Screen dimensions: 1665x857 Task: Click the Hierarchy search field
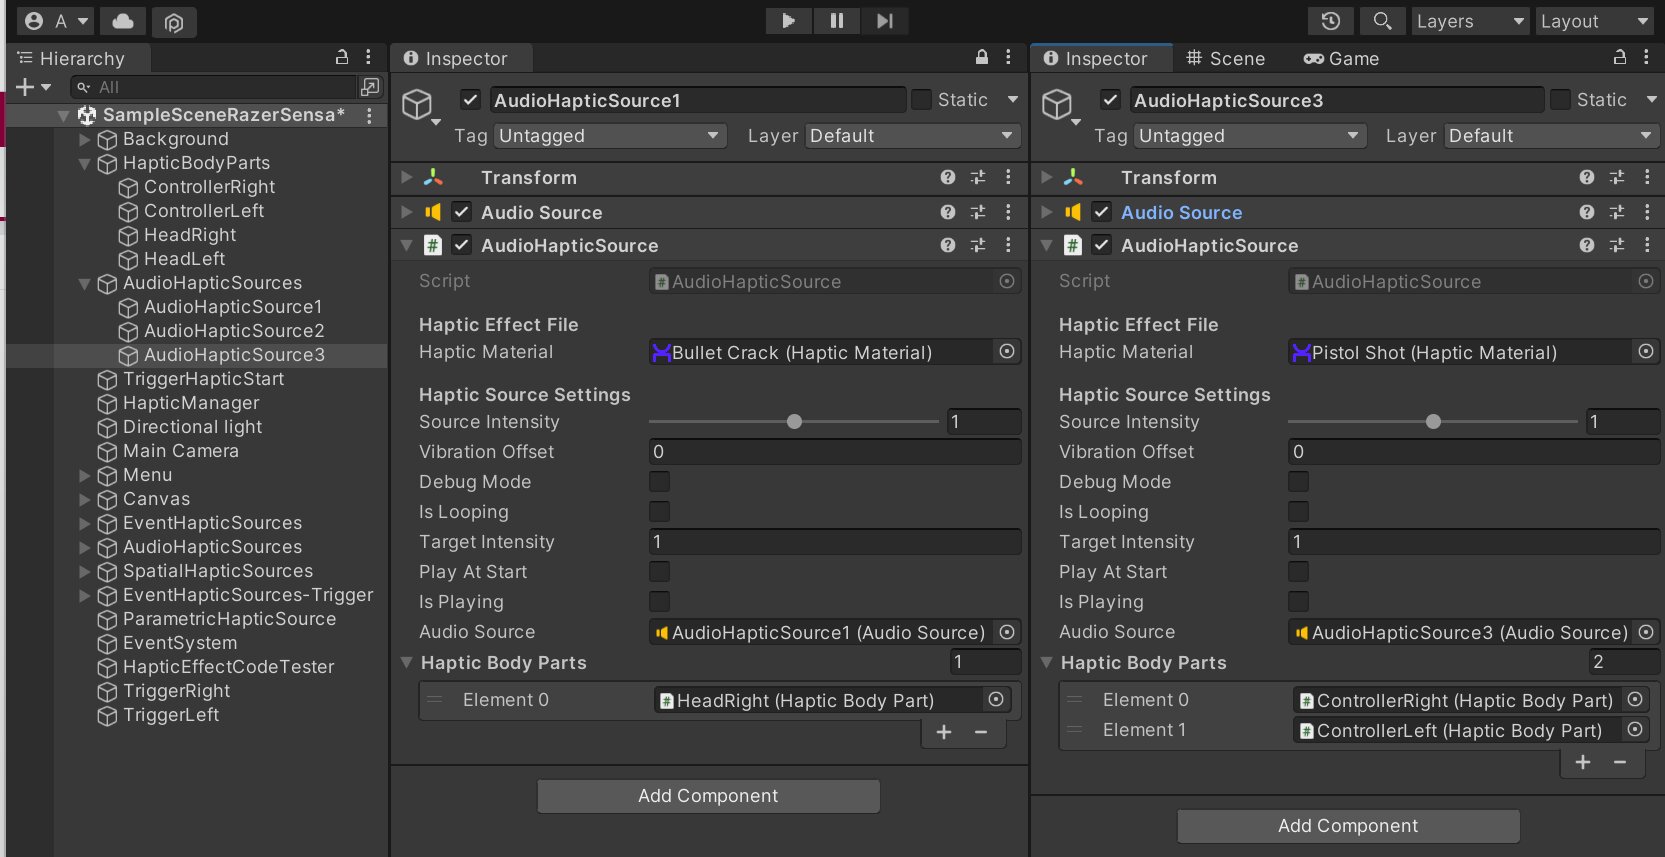coord(214,87)
